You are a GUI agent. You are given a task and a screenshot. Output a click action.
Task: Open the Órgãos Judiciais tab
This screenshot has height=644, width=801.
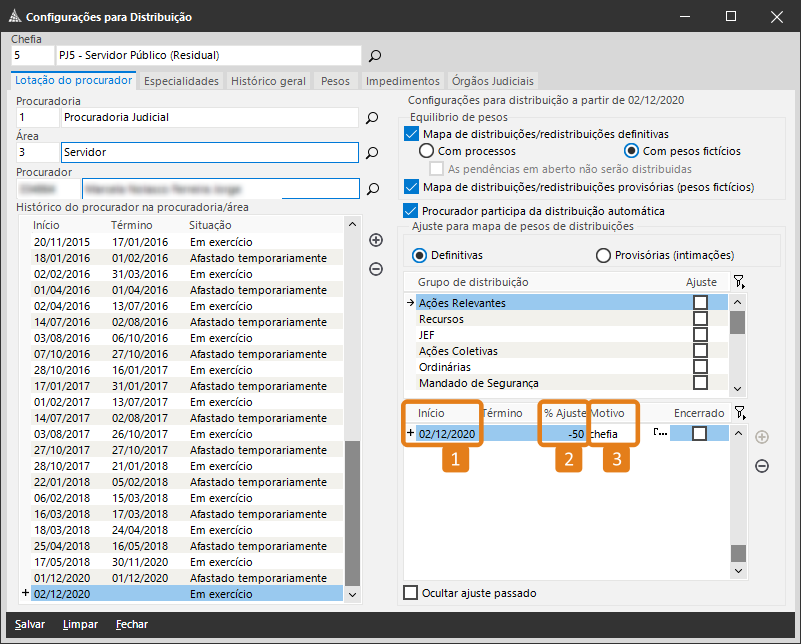click(x=493, y=81)
